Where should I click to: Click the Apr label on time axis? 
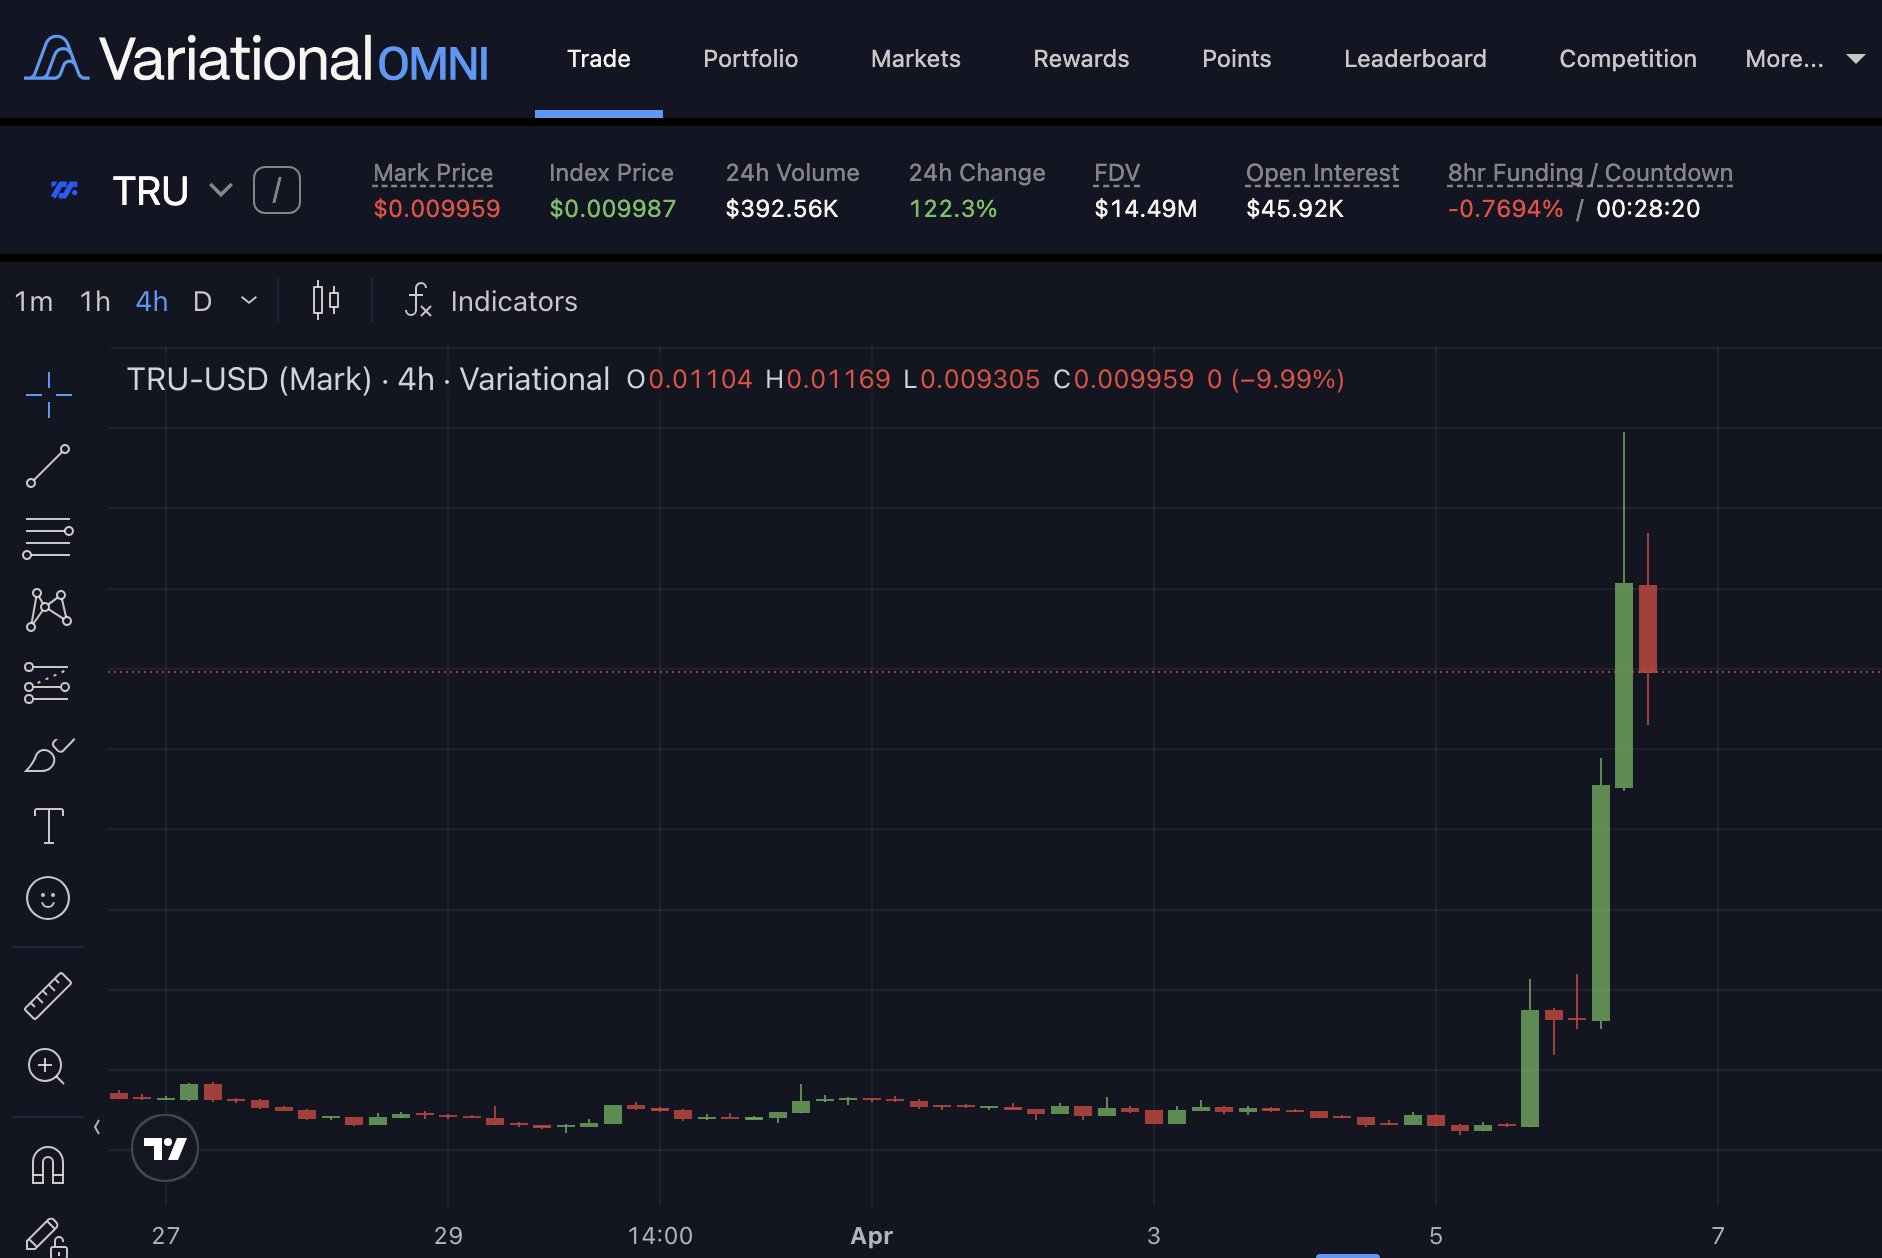pyautogui.click(x=871, y=1236)
